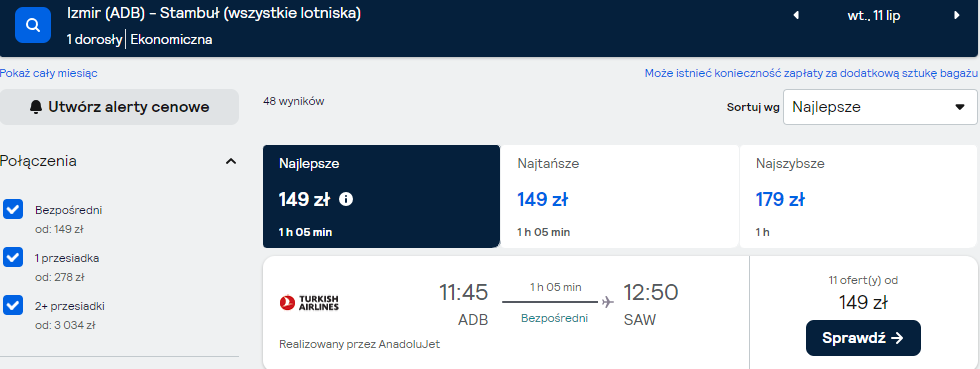Click the Sprawdź button
The image size is (980, 369).
863,338
